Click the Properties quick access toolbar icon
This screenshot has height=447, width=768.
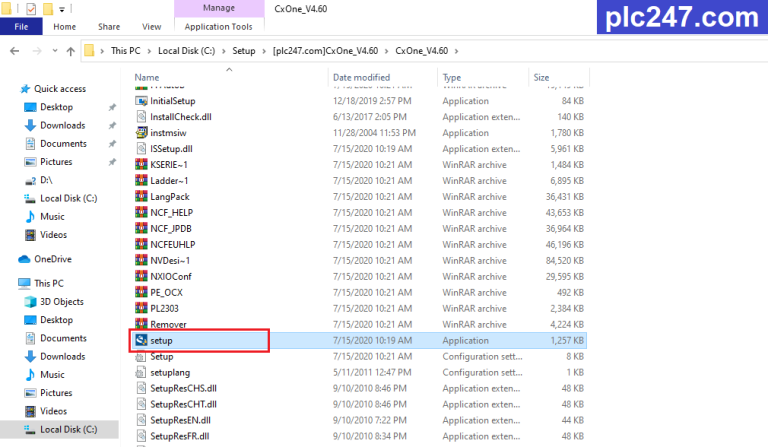pos(31,8)
